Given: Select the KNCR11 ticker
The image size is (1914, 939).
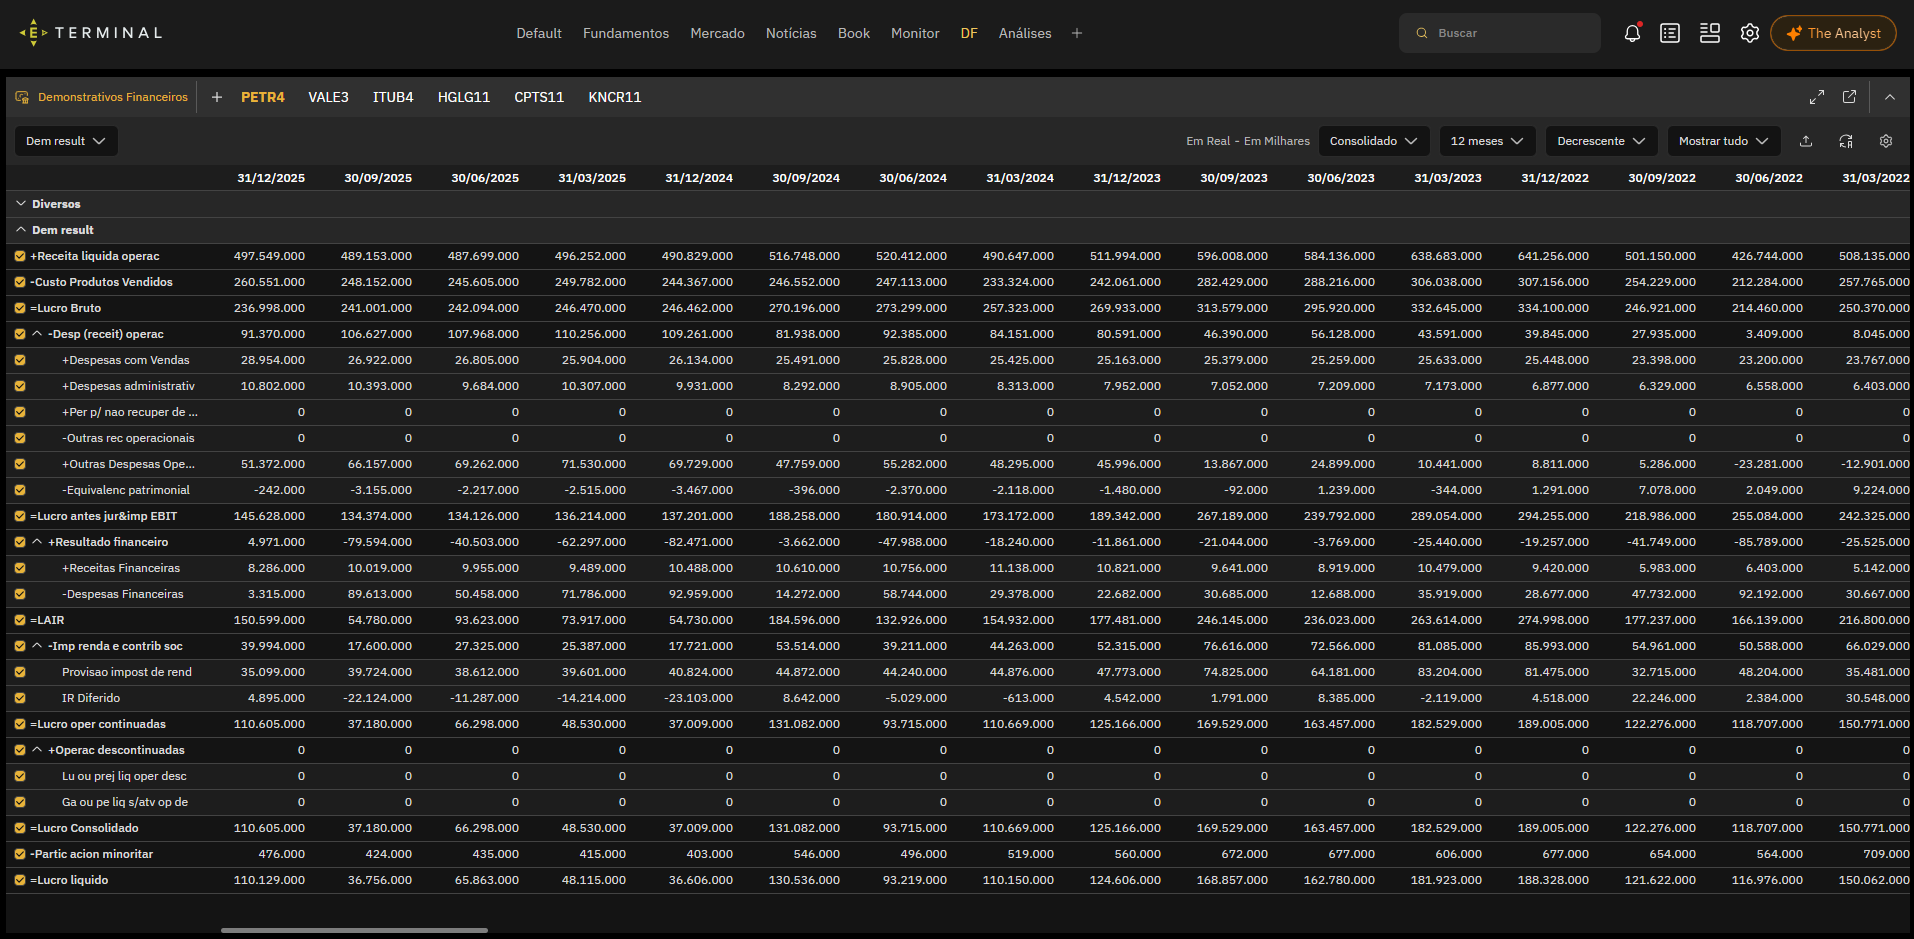Looking at the screenshot, I should [x=615, y=97].
